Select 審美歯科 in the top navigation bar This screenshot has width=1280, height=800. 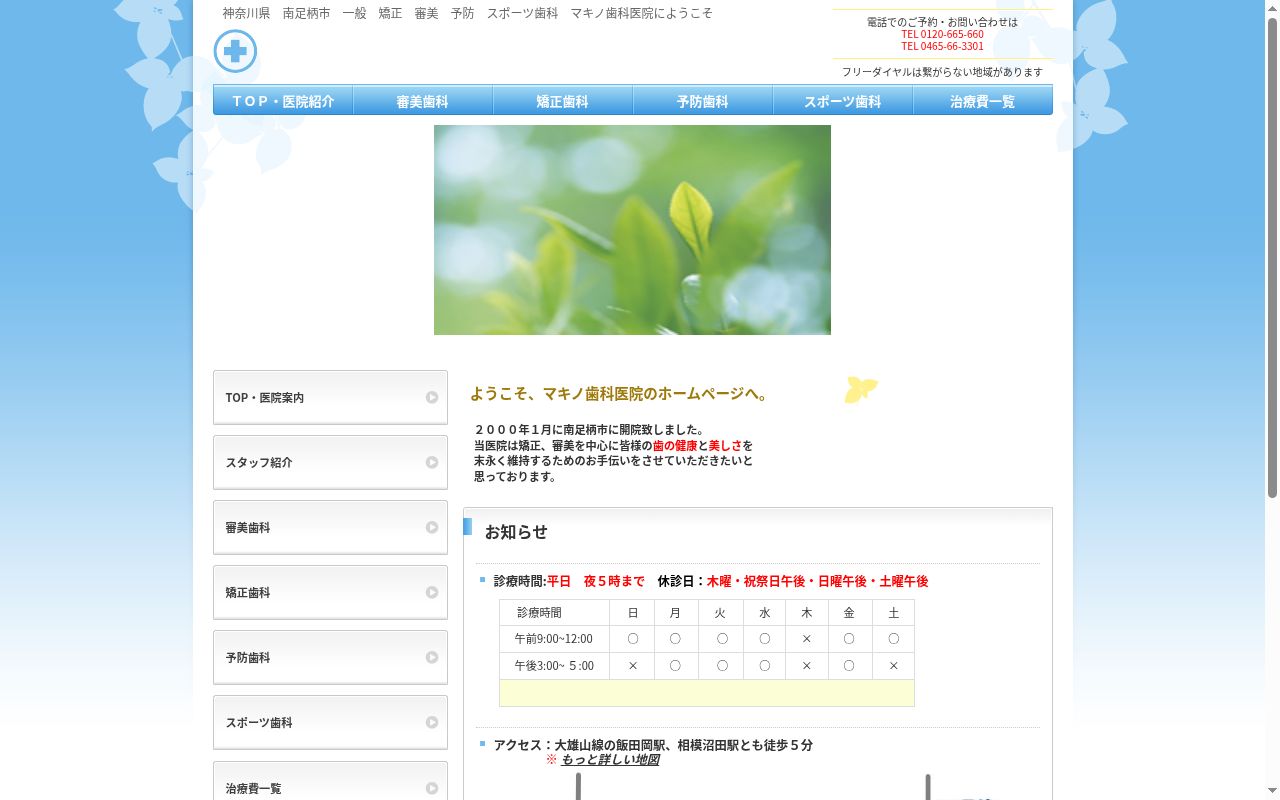pyautogui.click(x=423, y=101)
